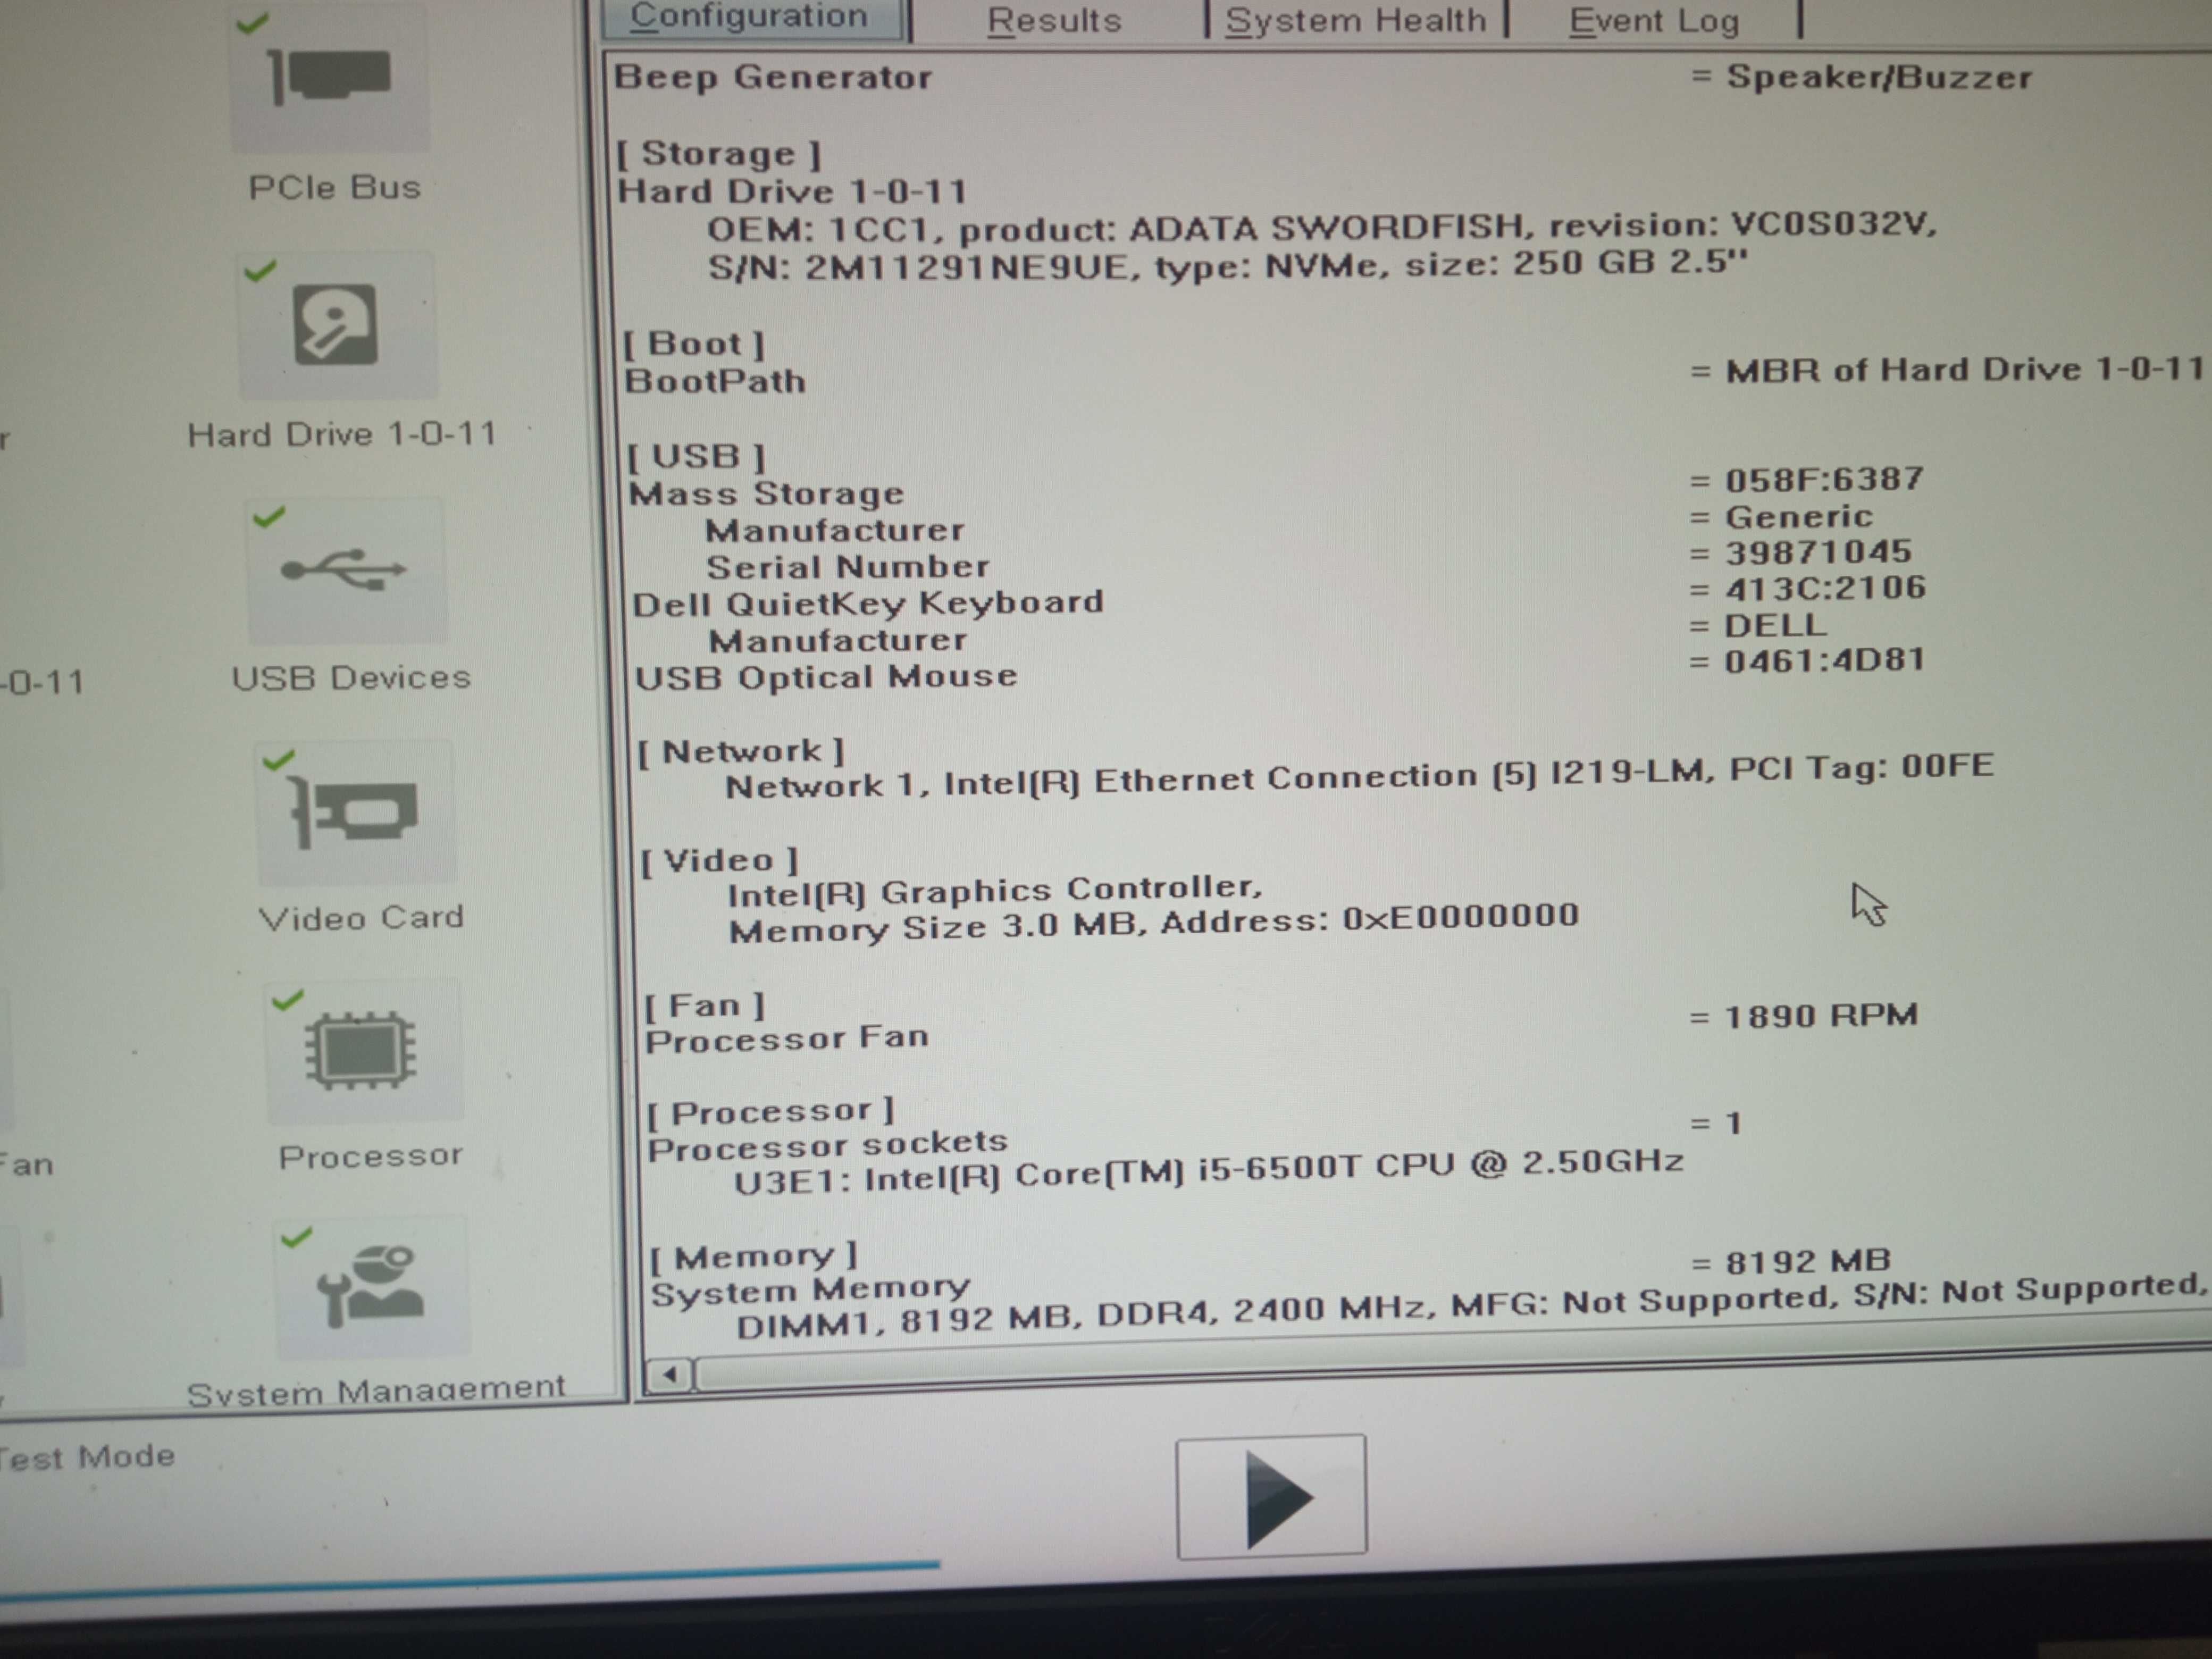Click the S/N: 2M11291NE9UE line

click(x=1228, y=265)
